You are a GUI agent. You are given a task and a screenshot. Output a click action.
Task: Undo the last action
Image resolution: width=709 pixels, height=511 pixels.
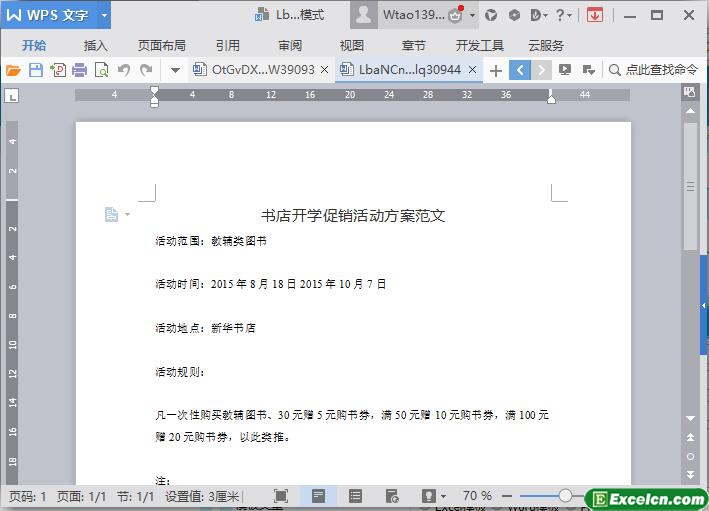pos(123,70)
